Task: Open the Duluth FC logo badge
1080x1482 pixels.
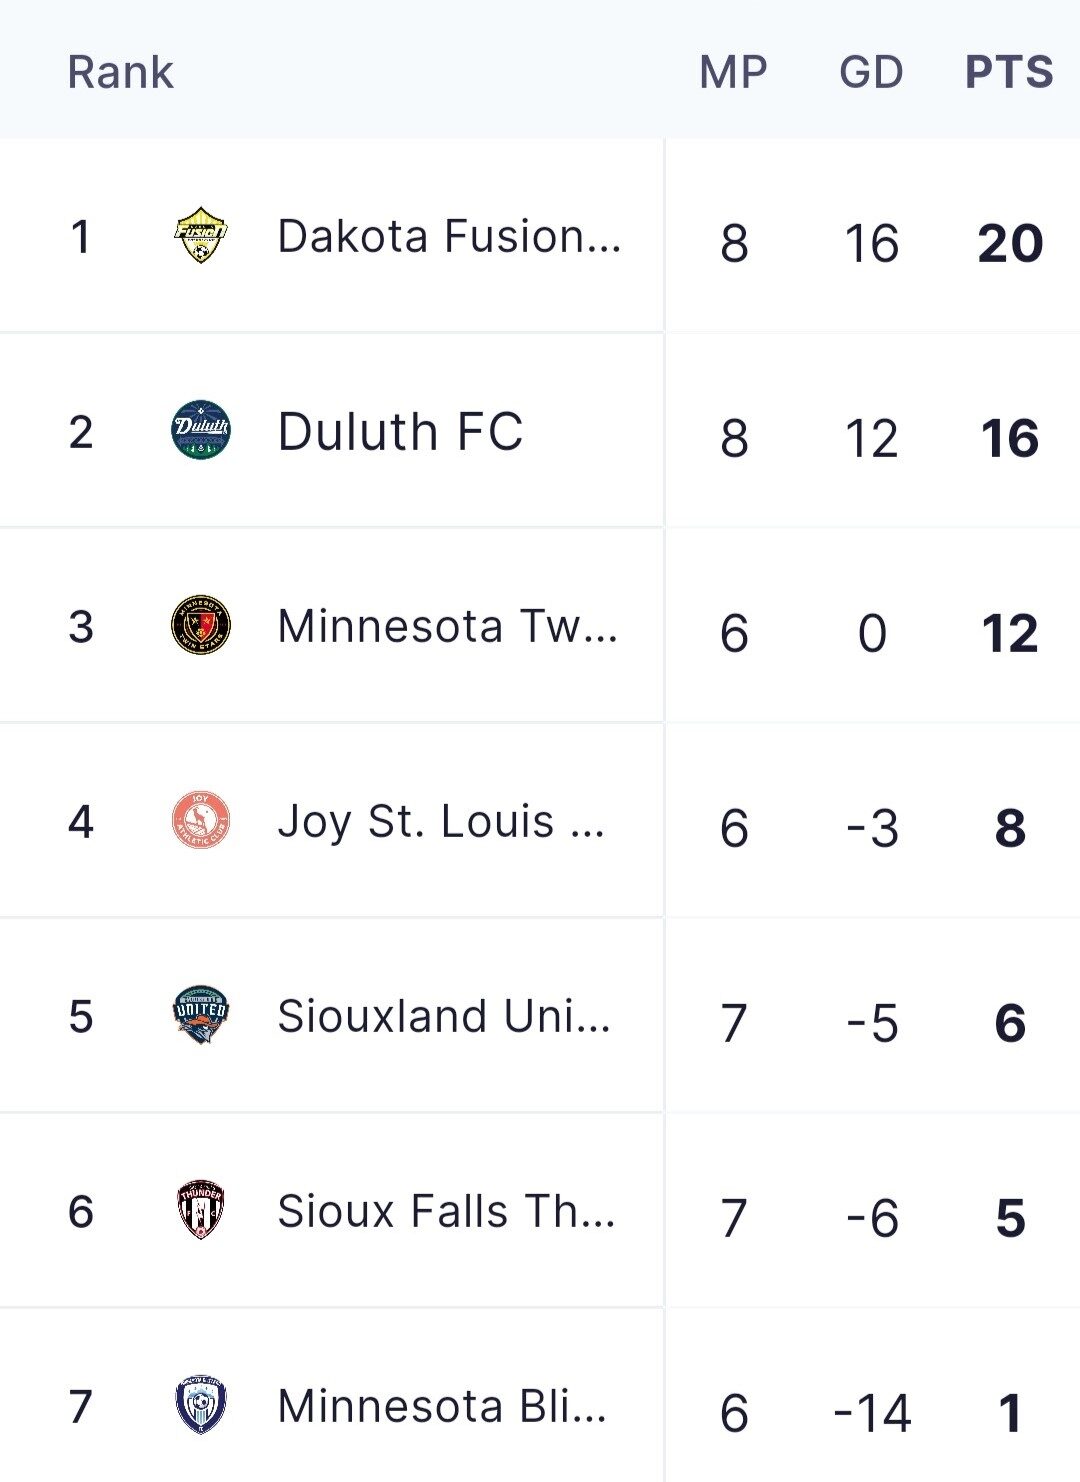Action: 201,431
